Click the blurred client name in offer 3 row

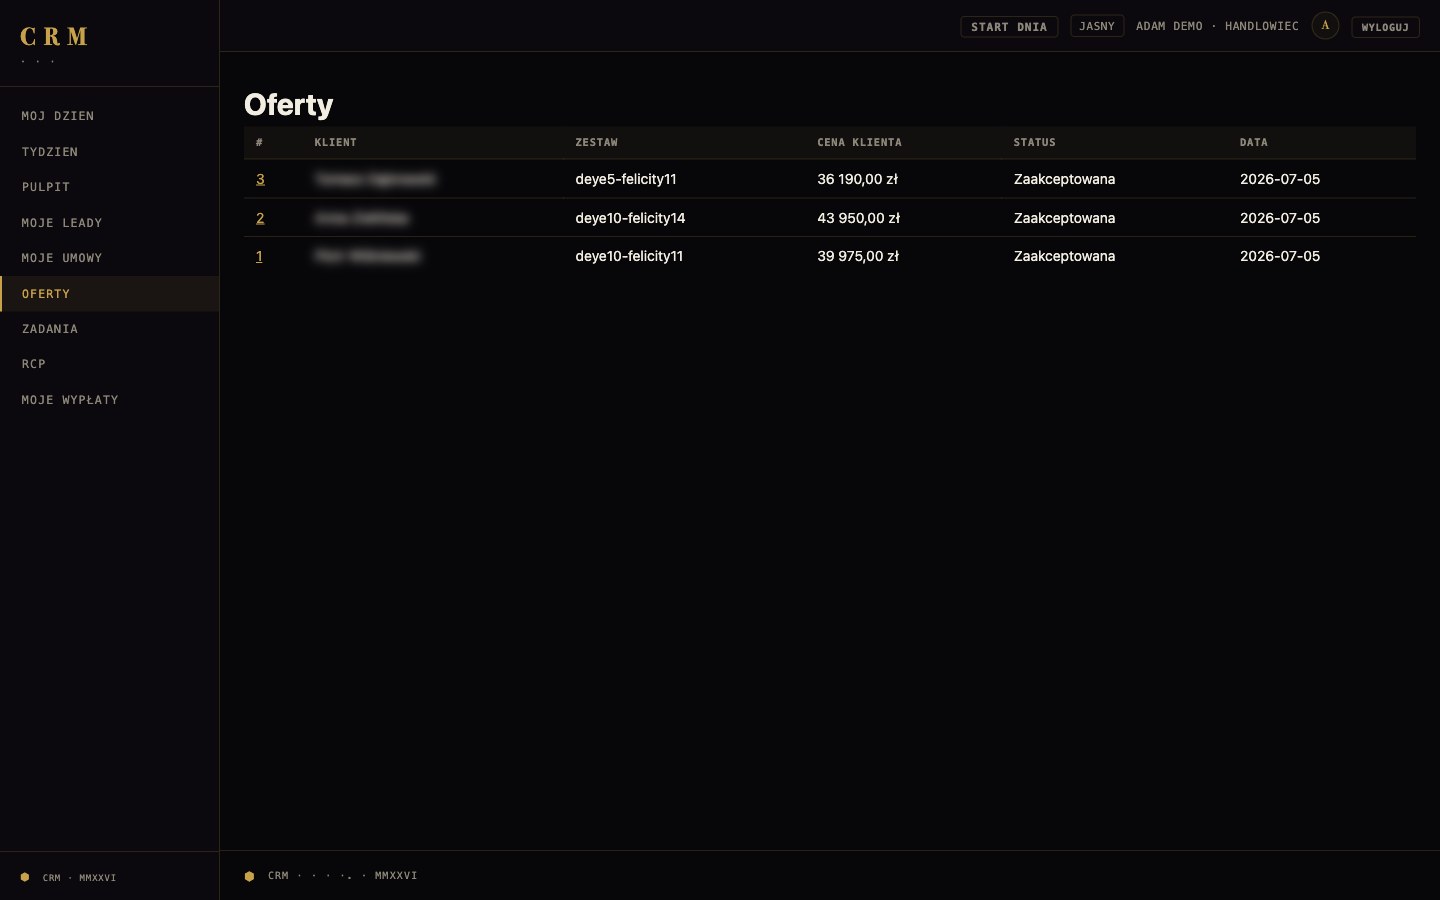375,179
